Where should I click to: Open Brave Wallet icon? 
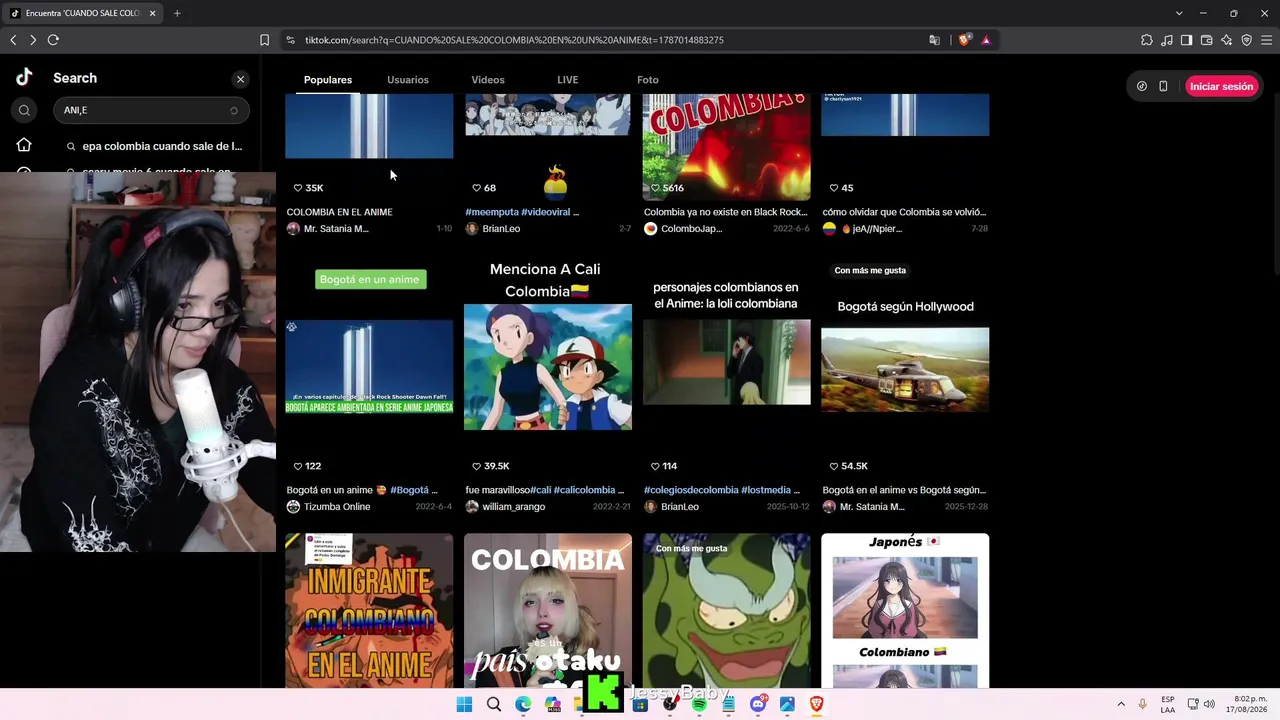pos(1206,40)
